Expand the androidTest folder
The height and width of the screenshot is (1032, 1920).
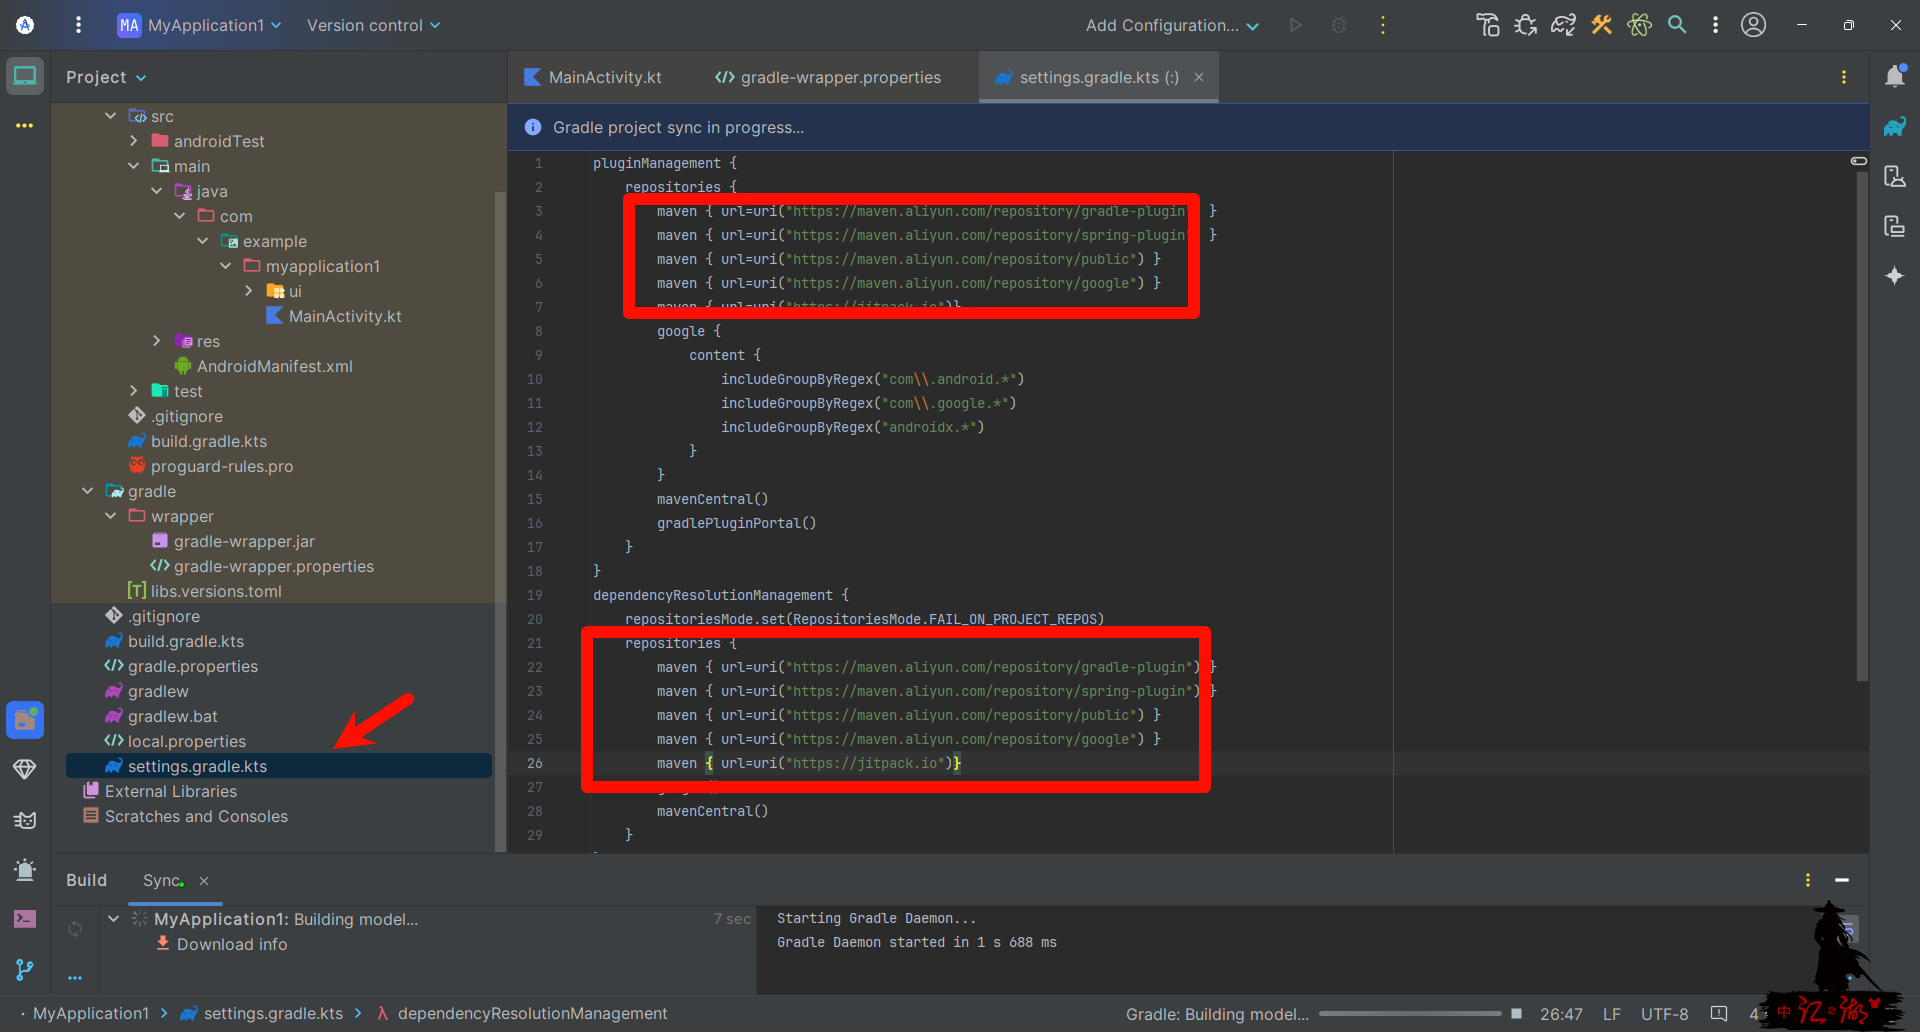click(x=134, y=141)
